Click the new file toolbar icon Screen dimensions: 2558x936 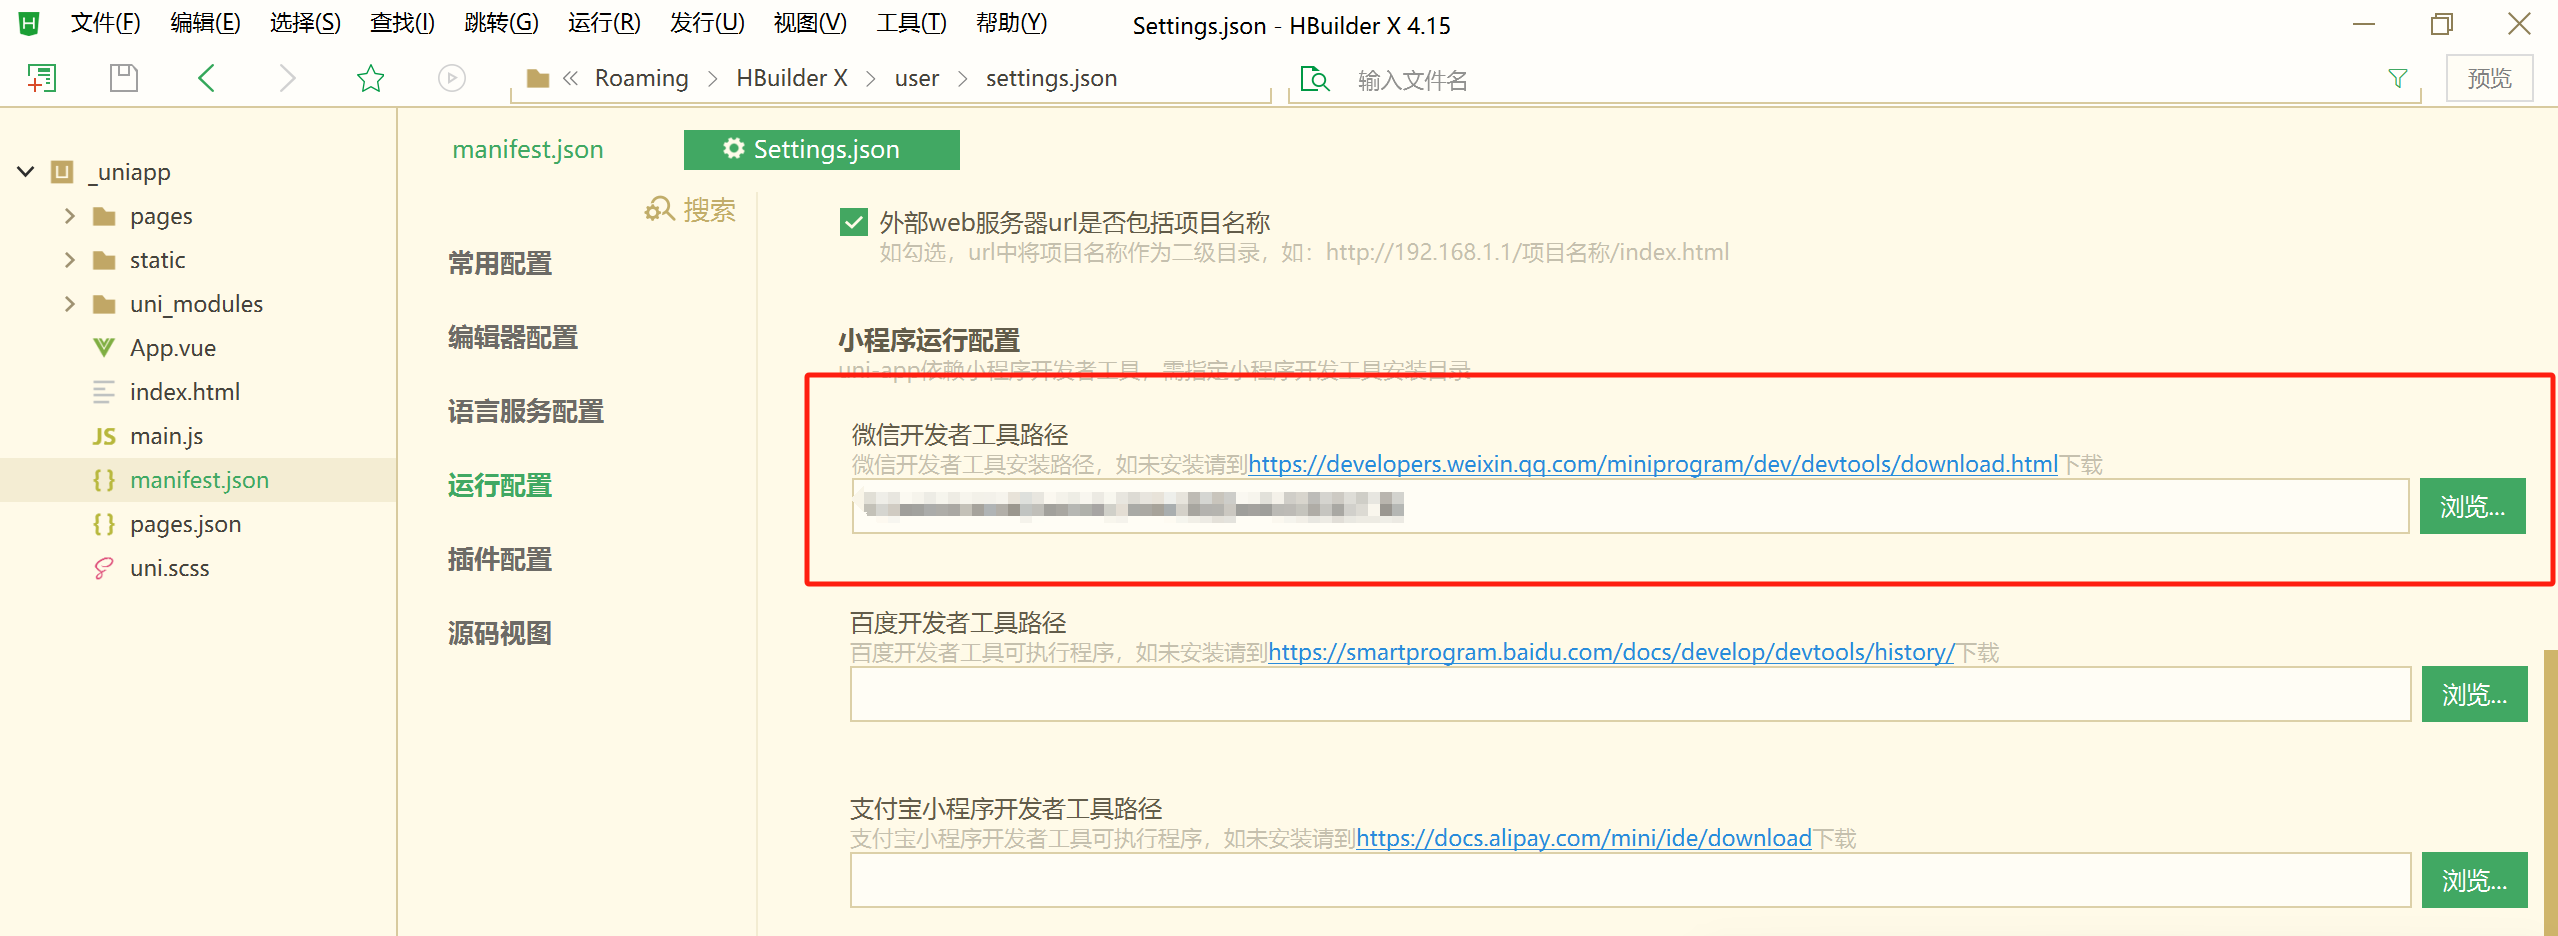click(x=41, y=78)
